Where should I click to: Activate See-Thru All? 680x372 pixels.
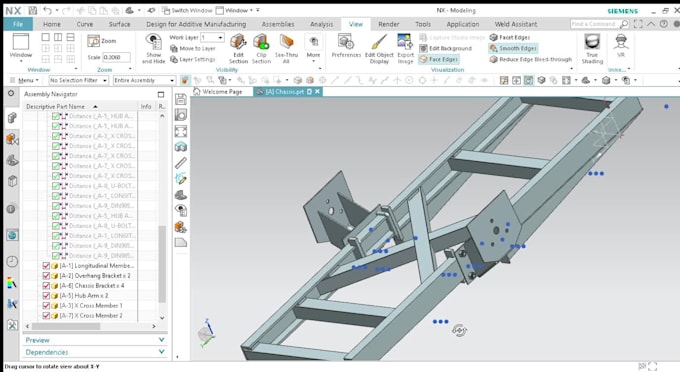[286, 49]
